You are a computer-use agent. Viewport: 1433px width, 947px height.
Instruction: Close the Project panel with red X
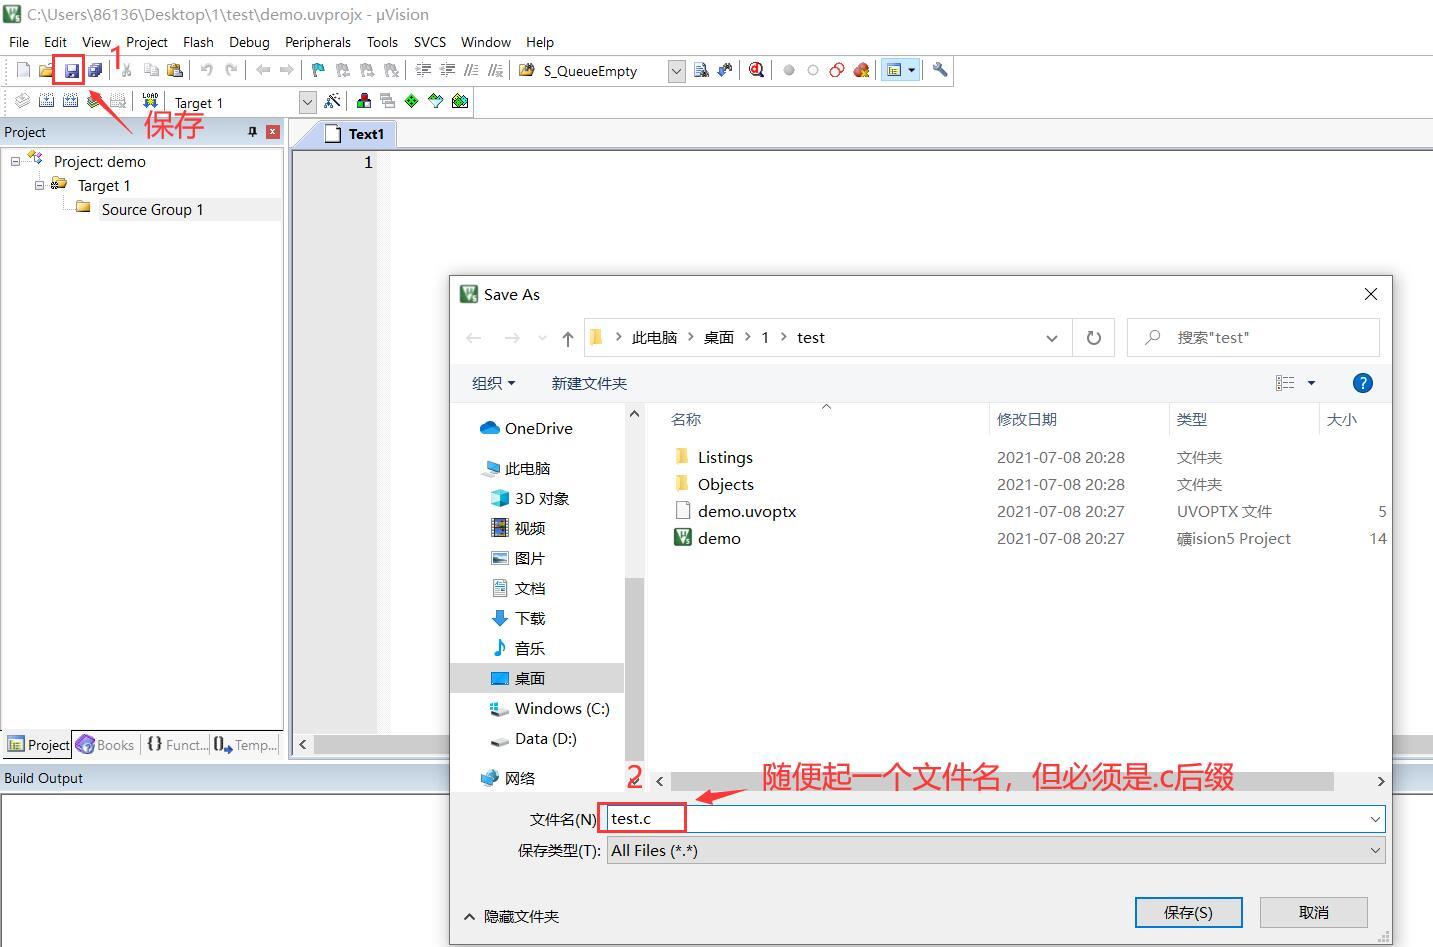point(272,132)
